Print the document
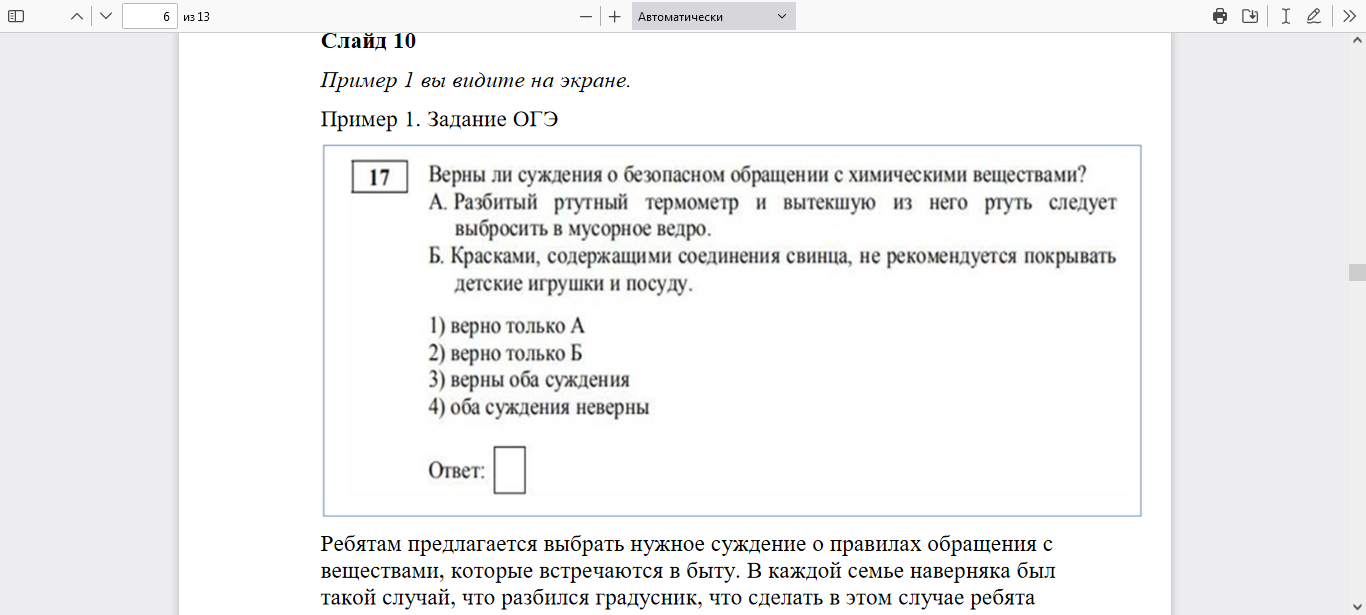The width and height of the screenshot is (1366, 615). pos(1220,16)
